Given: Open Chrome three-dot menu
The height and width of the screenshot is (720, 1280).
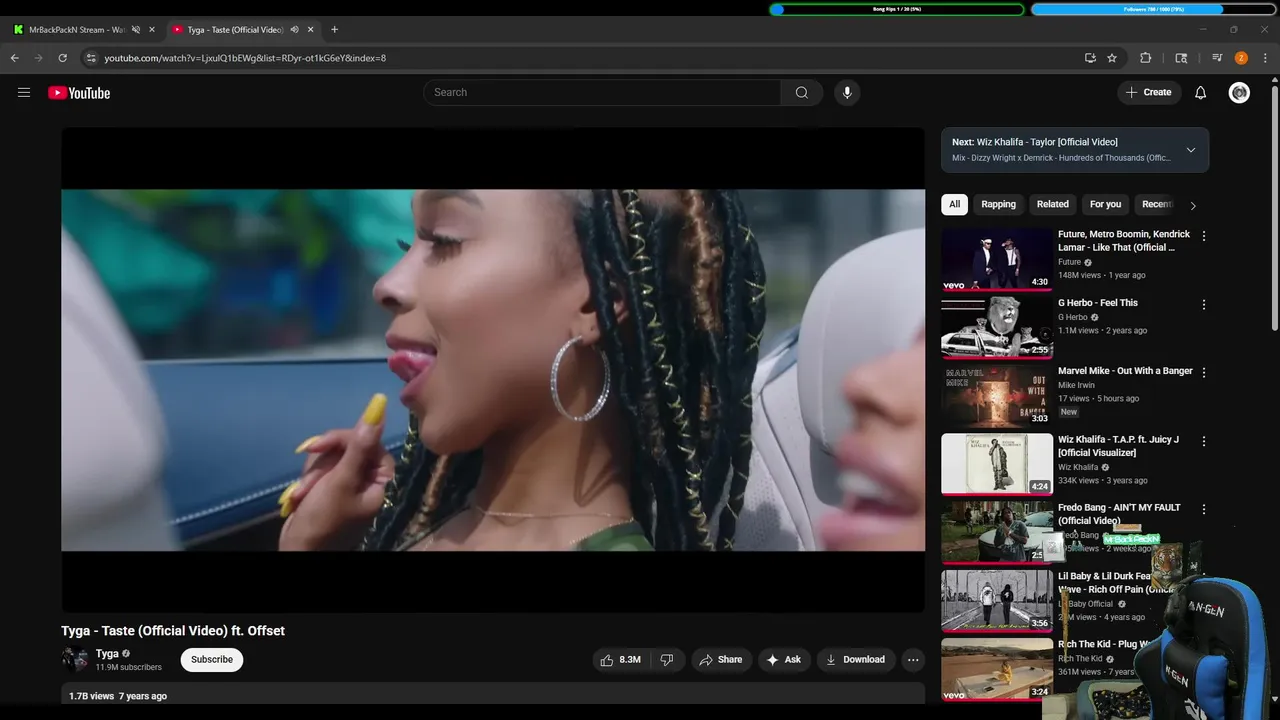Looking at the screenshot, I should pos(1266,58).
